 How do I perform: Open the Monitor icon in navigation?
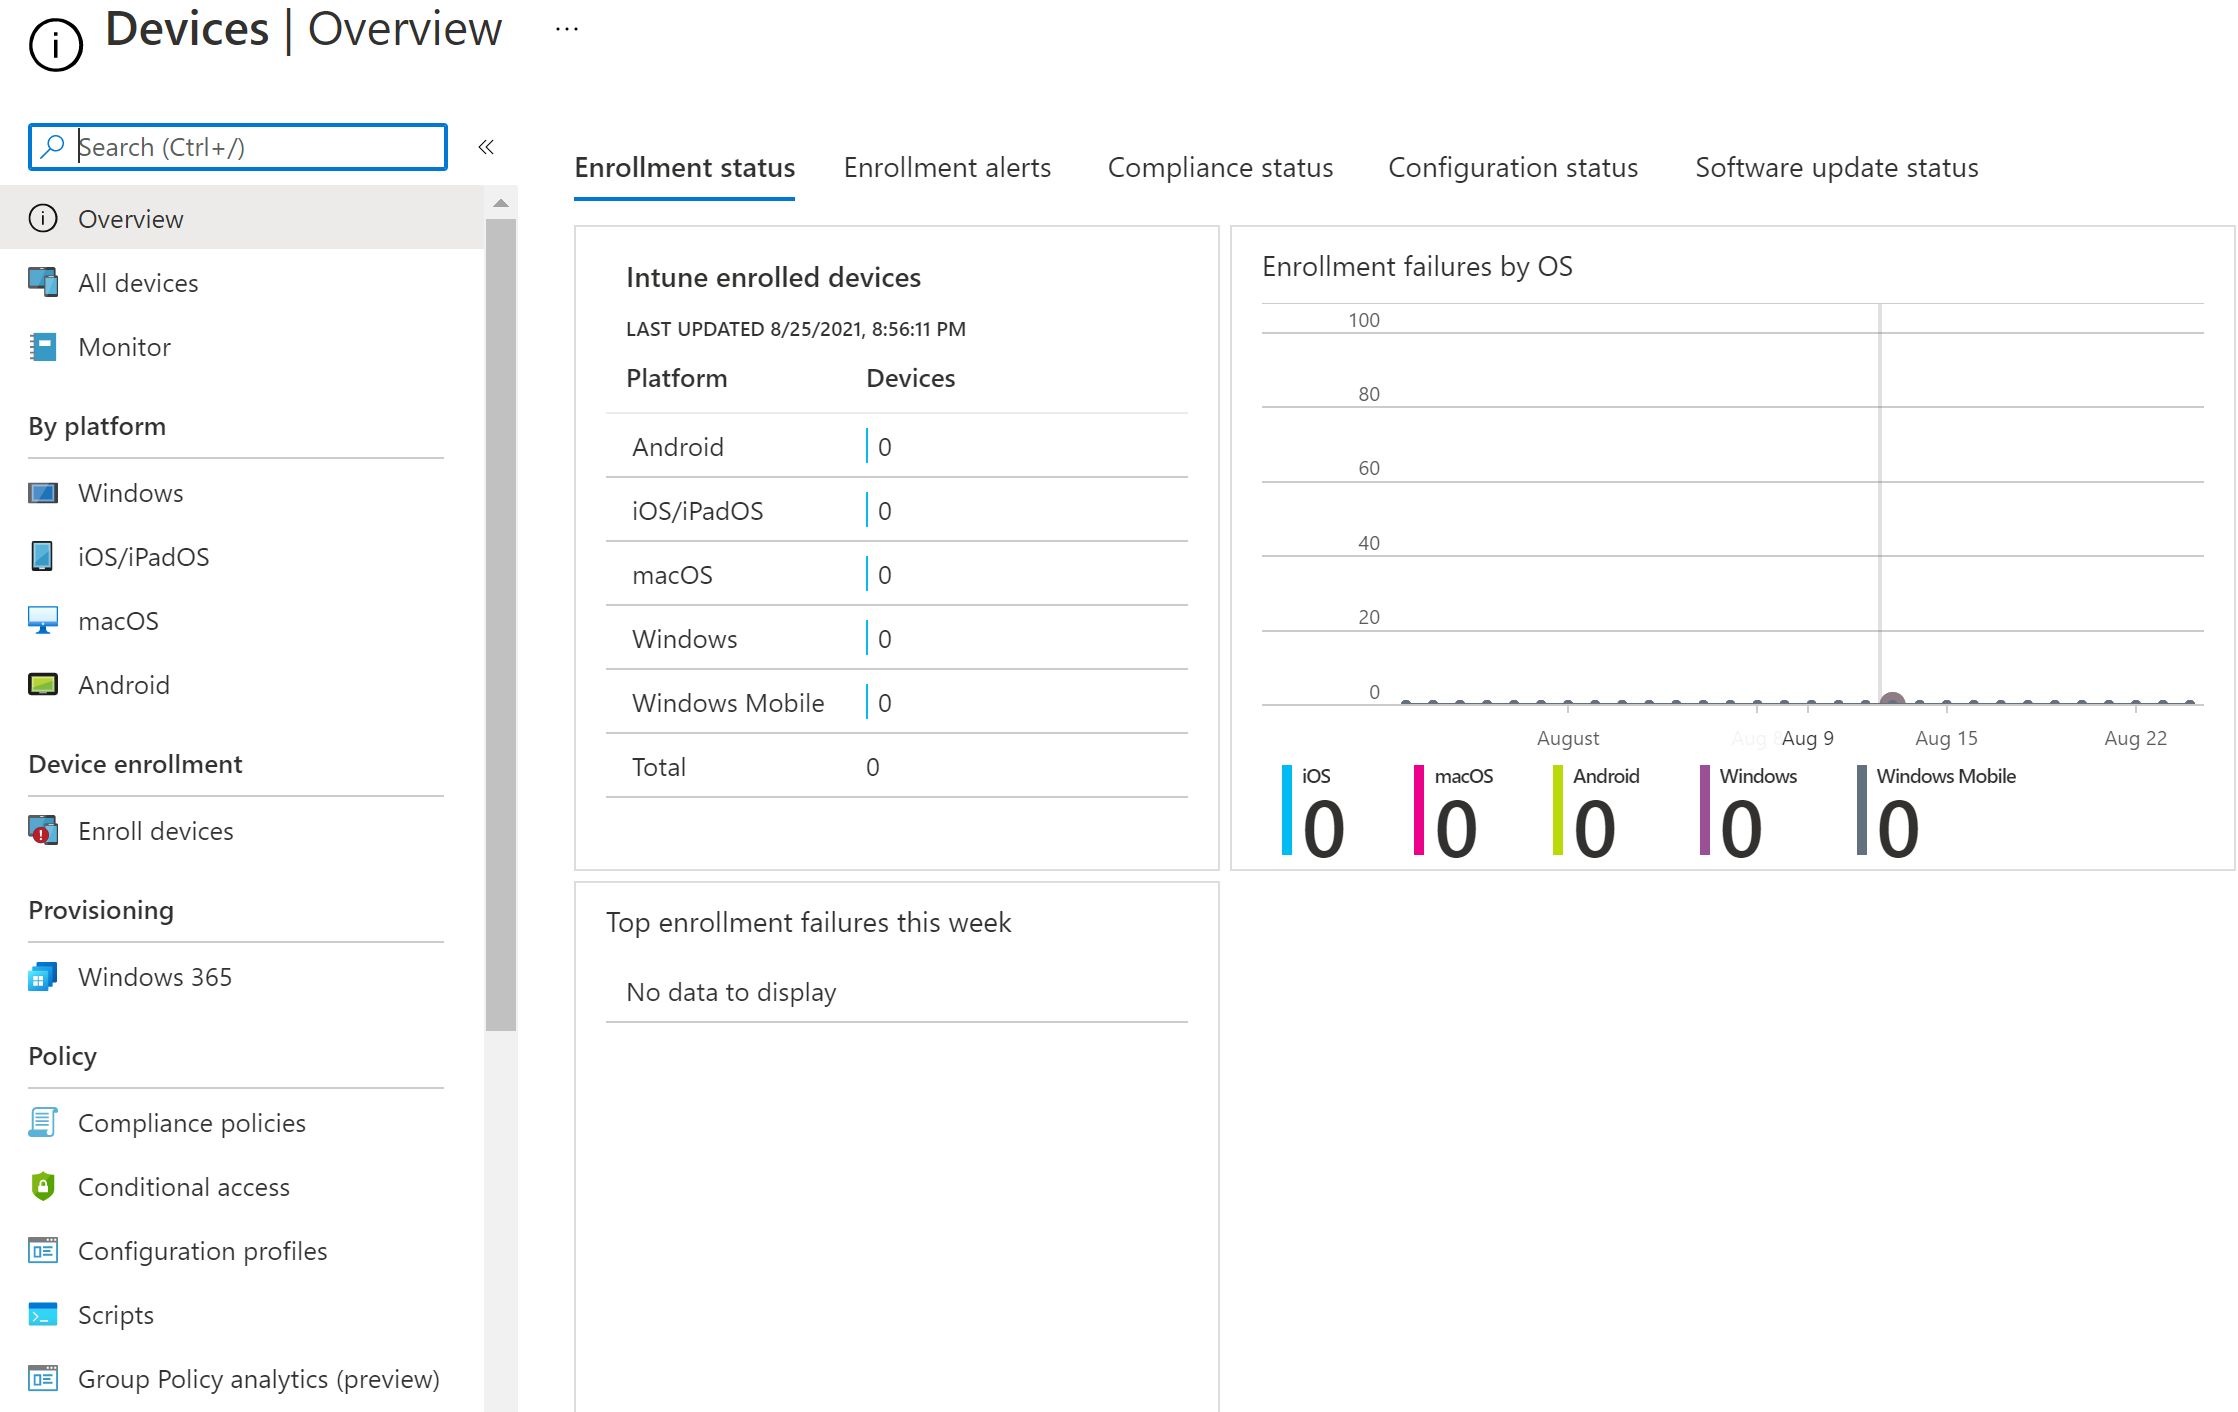(x=43, y=347)
